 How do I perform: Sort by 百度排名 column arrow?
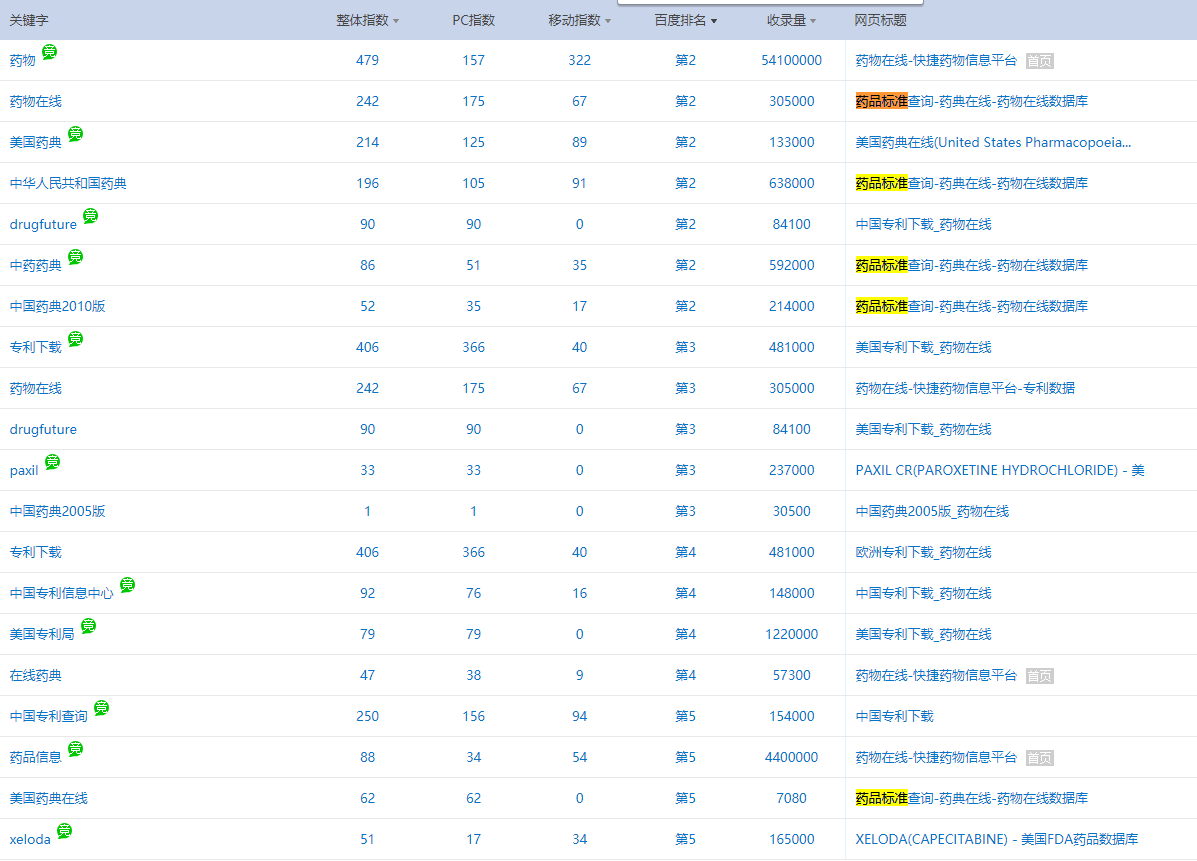point(714,21)
